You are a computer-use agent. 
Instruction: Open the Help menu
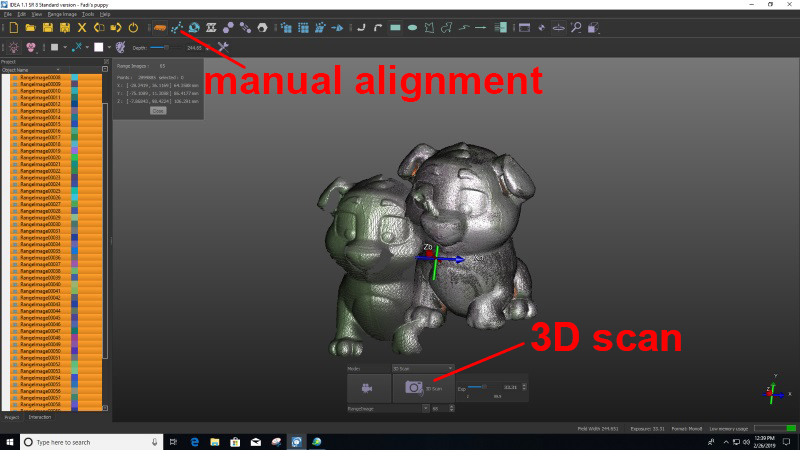tap(105, 14)
